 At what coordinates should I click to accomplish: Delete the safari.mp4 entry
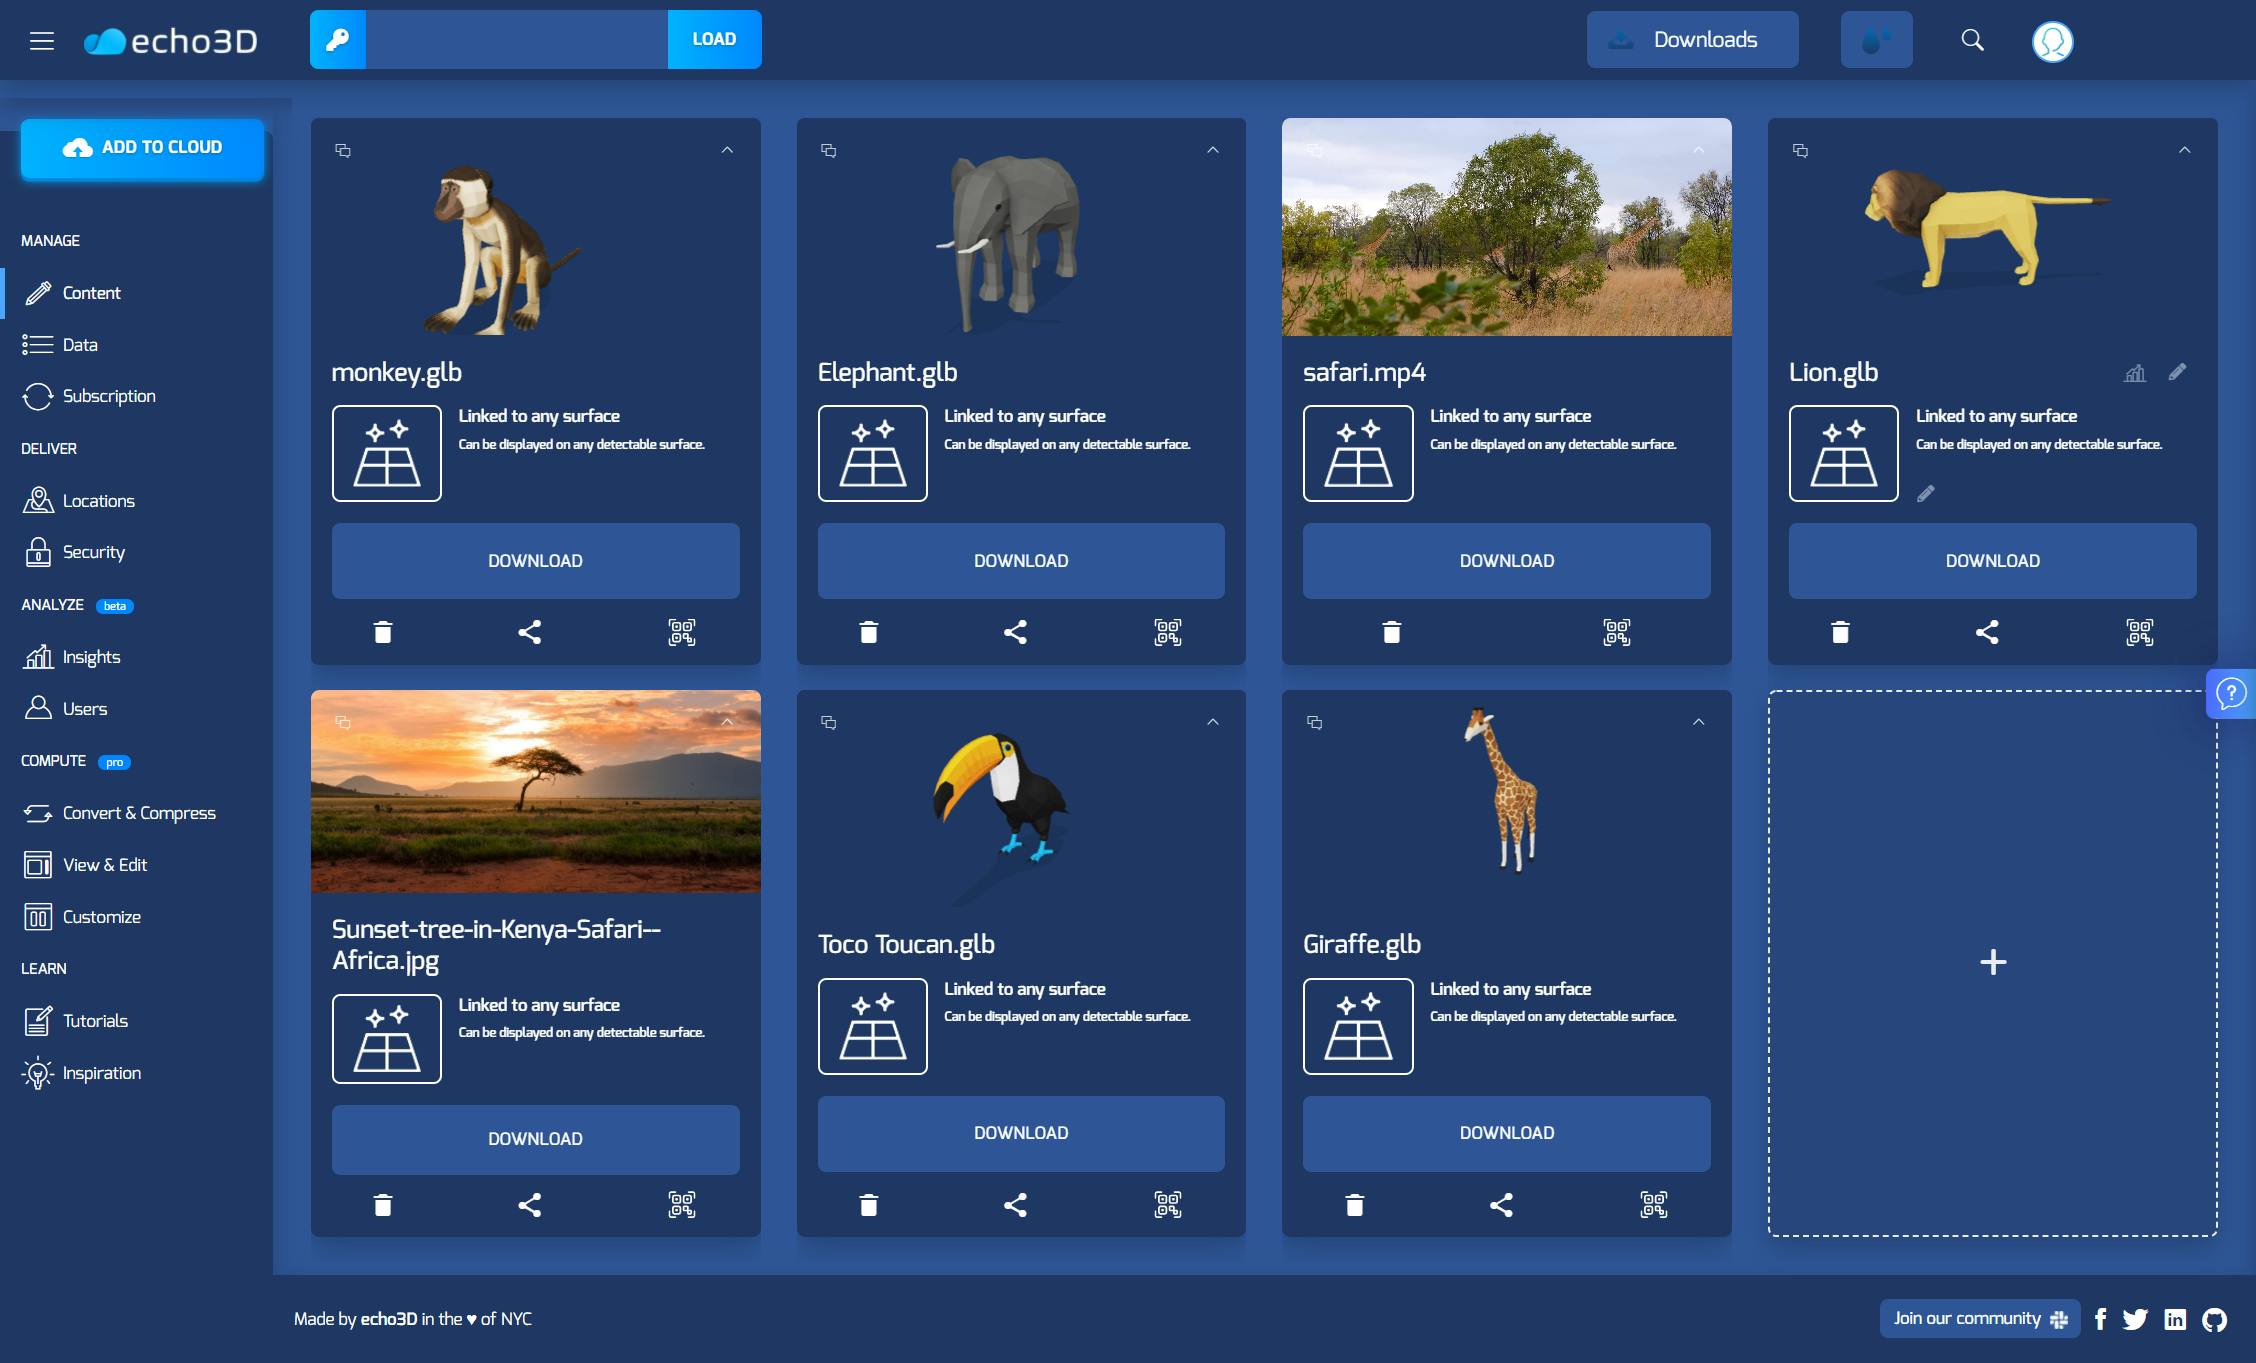1390,631
